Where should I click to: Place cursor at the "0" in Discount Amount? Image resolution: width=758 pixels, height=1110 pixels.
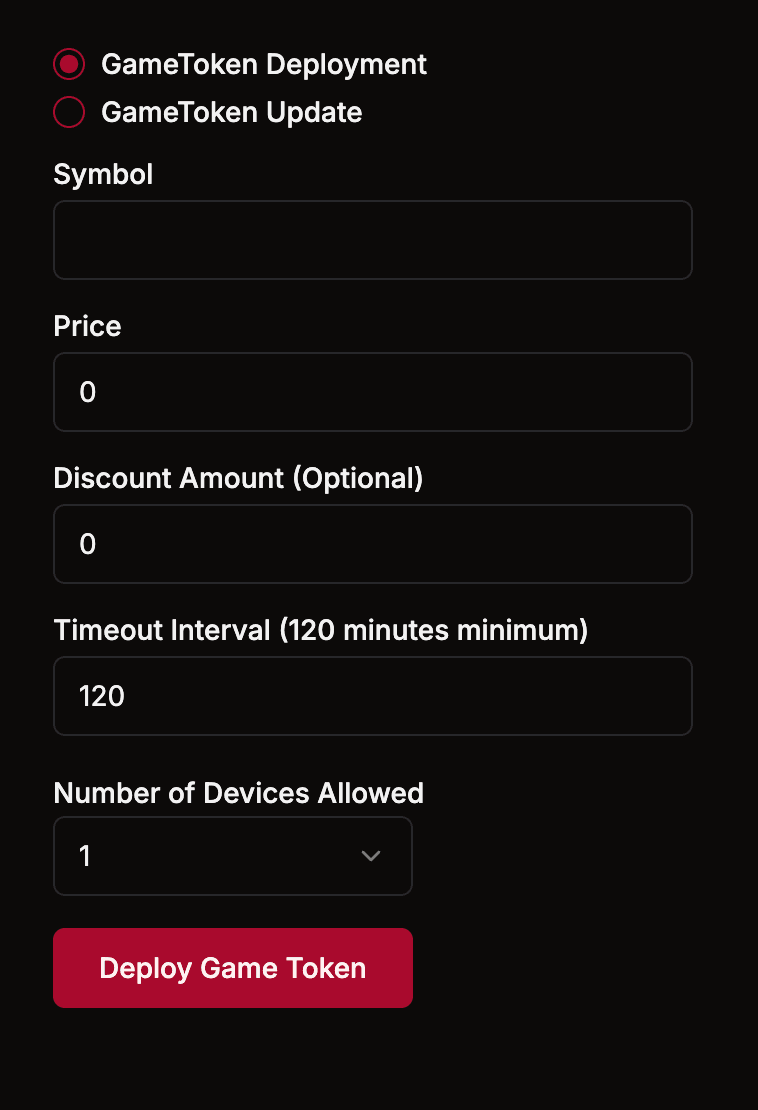(x=88, y=544)
